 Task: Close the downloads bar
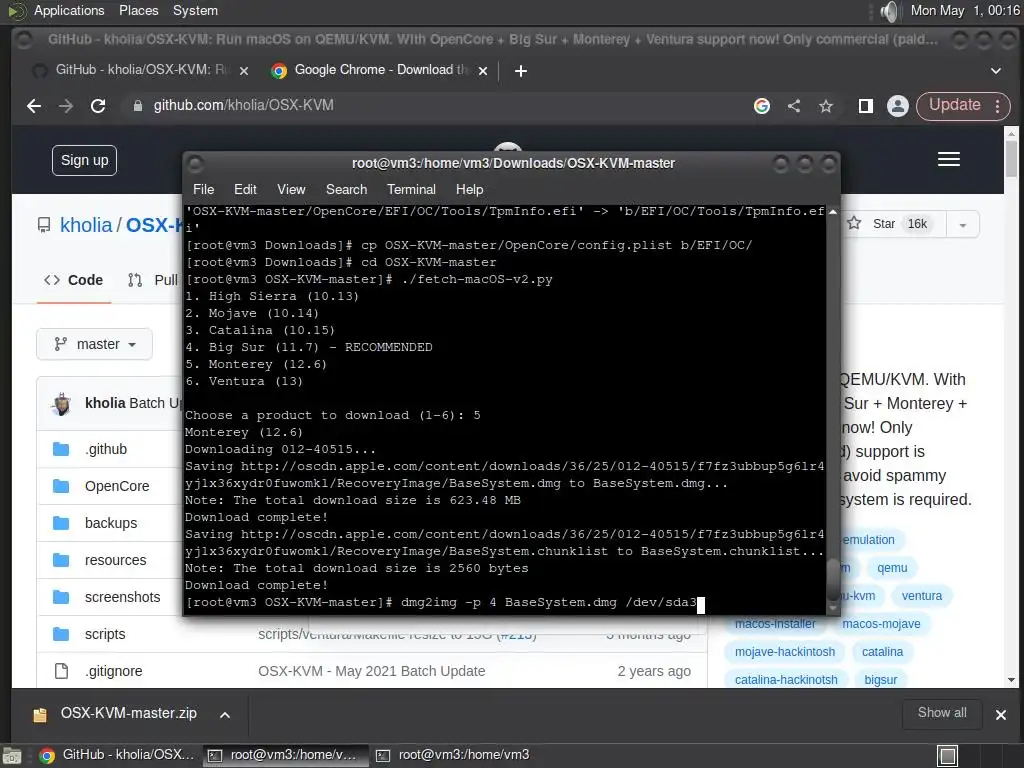[1000, 715]
